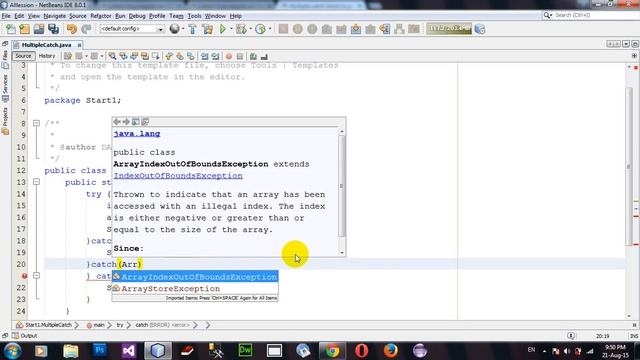Close the MultipleCatch.java tab

pyautogui.click(x=80, y=45)
